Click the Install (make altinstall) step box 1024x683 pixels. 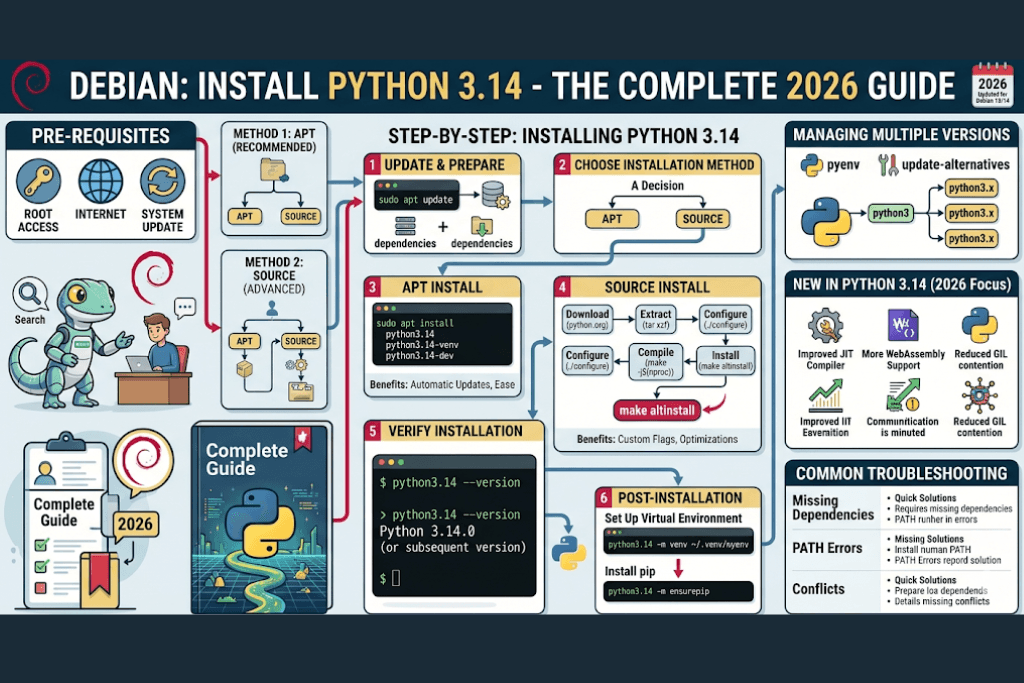(726, 360)
